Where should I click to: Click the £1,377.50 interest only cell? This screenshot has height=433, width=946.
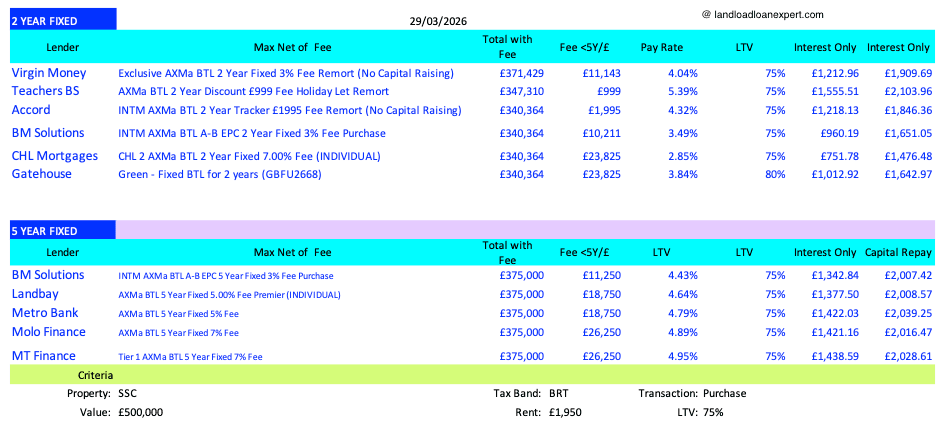[x=835, y=294]
